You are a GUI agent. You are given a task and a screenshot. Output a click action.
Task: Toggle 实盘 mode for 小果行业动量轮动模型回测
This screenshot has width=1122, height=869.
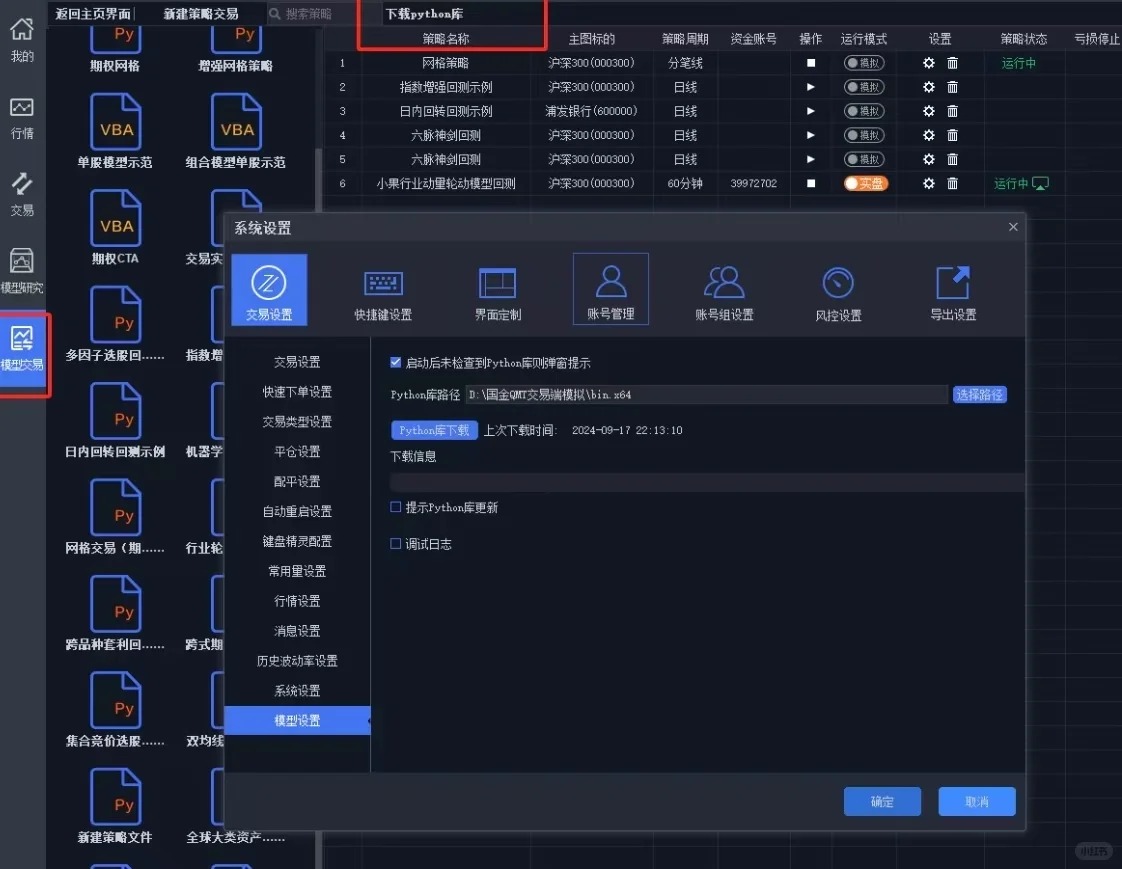click(864, 183)
